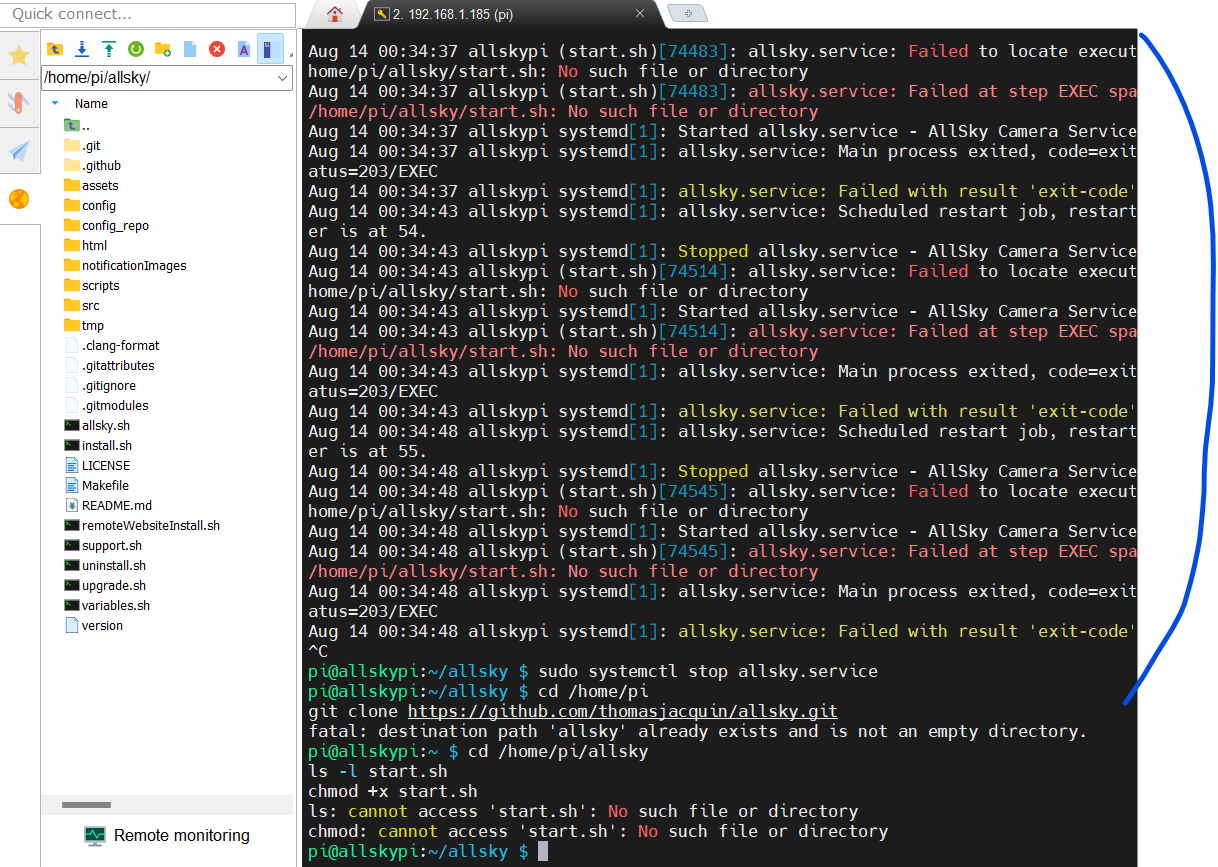The height and width of the screenshot is (867, 1218).
Task: Select the version file
Action: pos(94,625)
